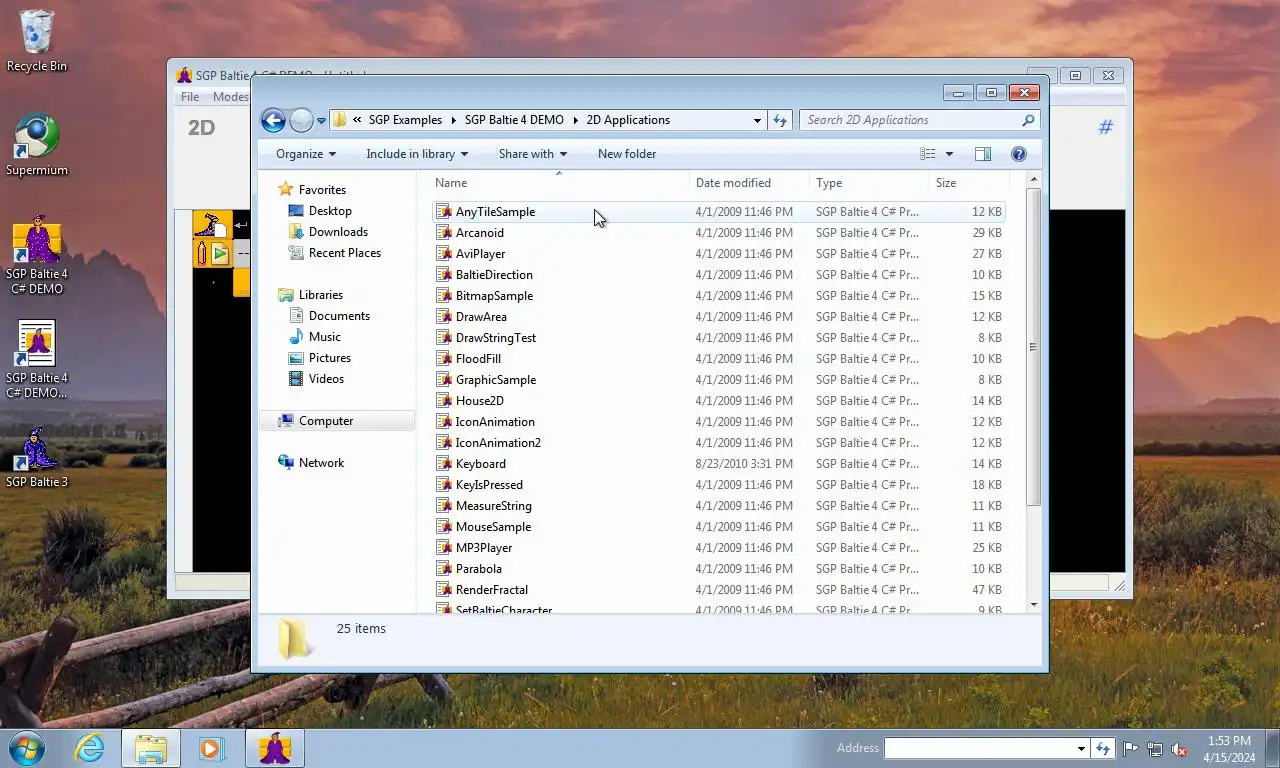
Task: Sort by the Name column header
Action: click(559, 183)
